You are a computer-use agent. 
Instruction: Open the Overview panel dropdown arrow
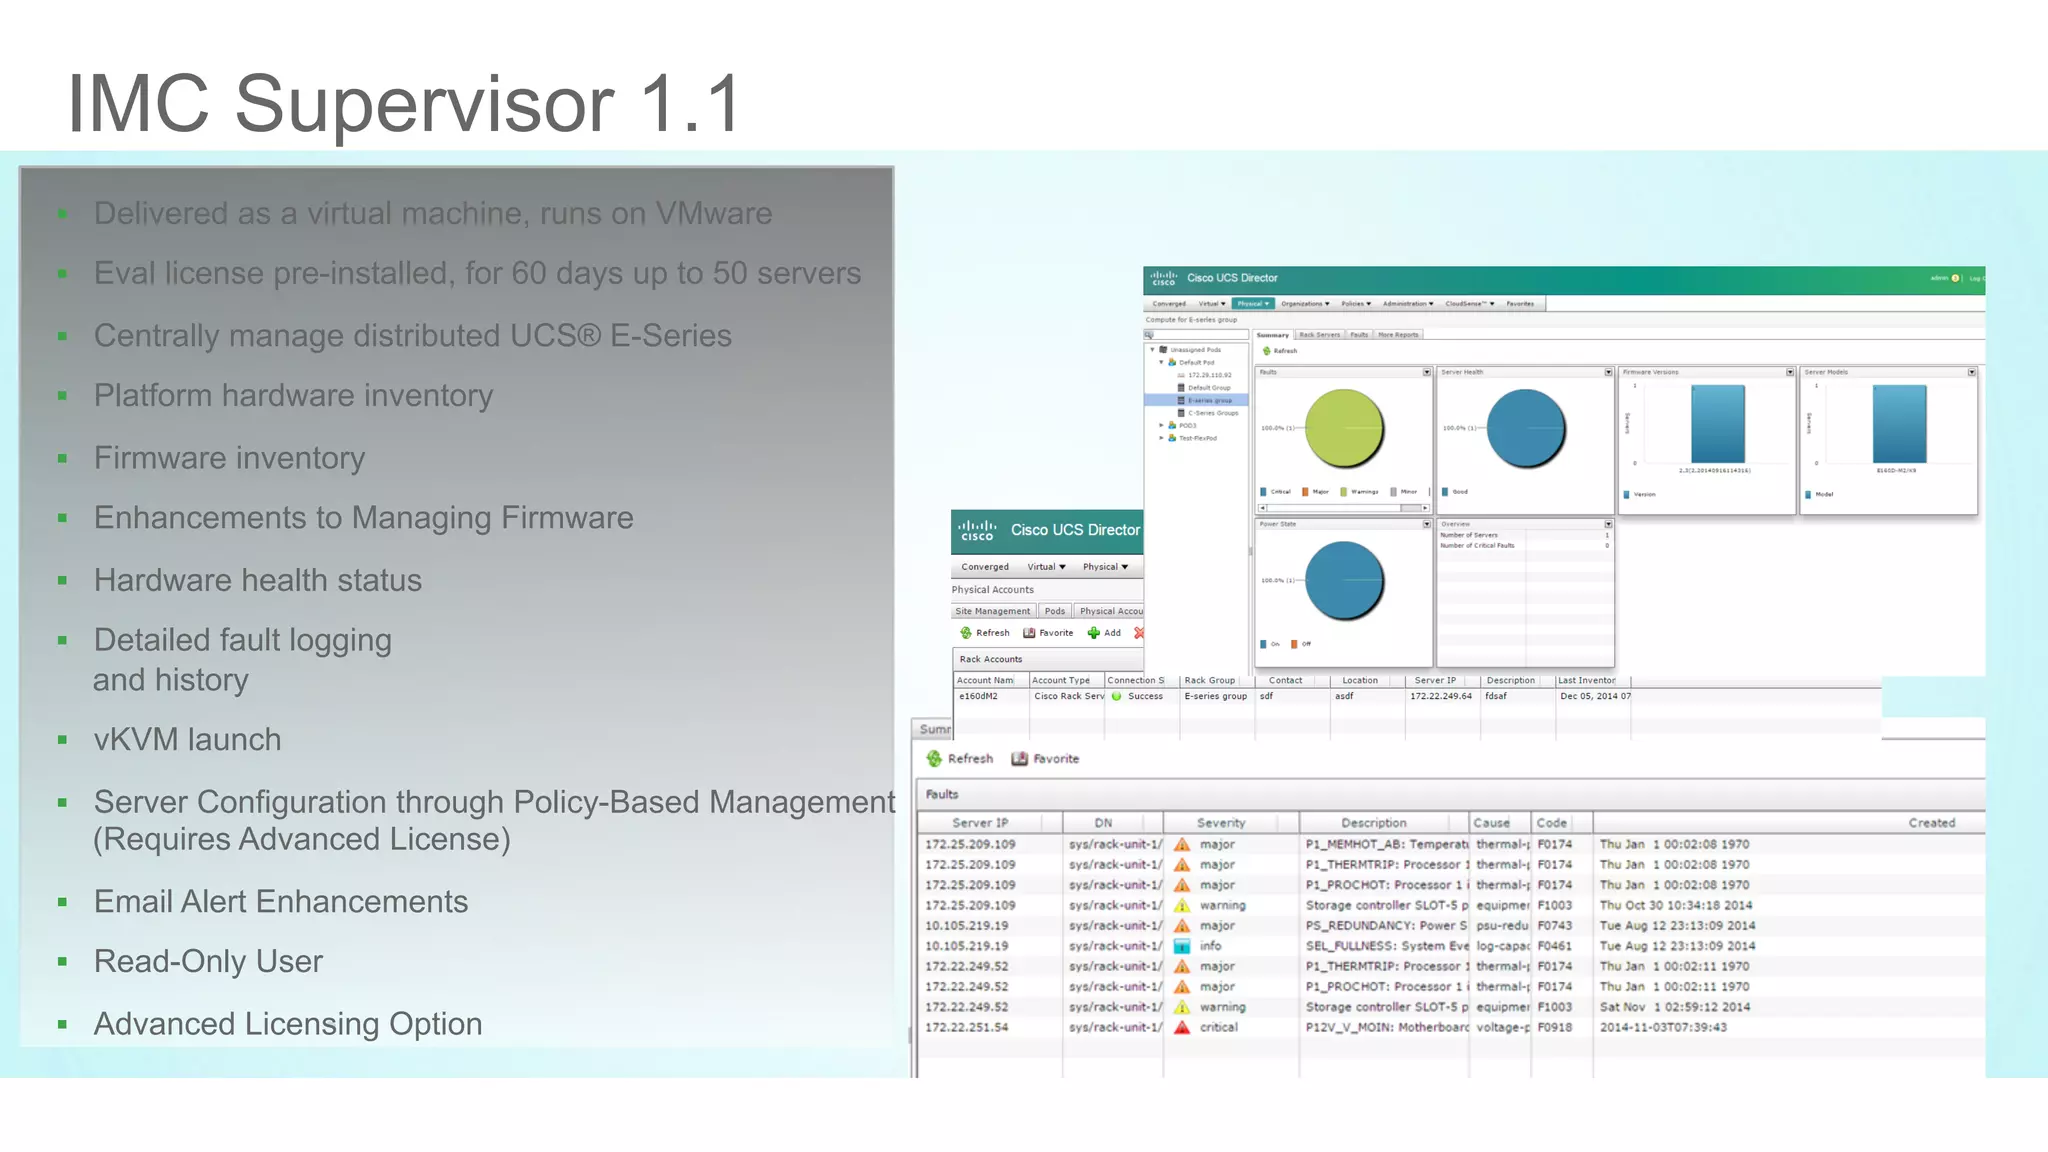pyautogui.click(x=1608, y=524)
